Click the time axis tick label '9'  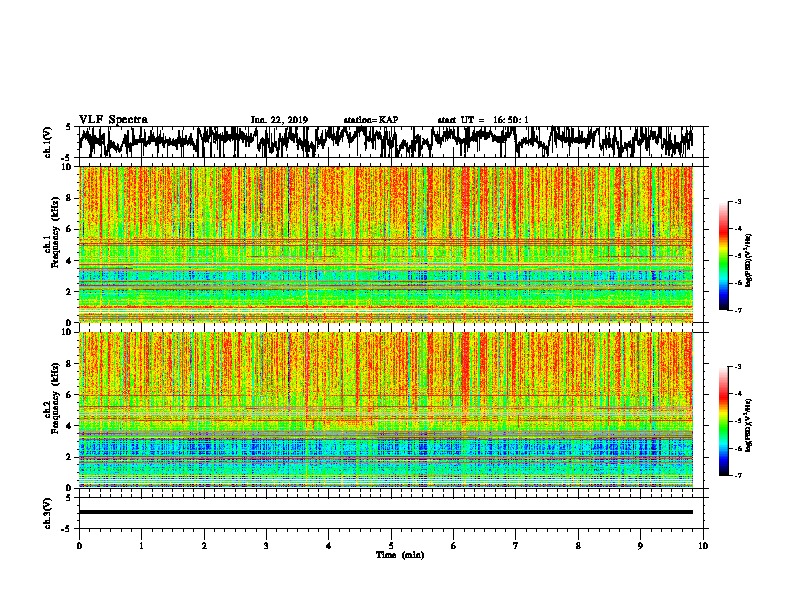[x=640, y=546]
